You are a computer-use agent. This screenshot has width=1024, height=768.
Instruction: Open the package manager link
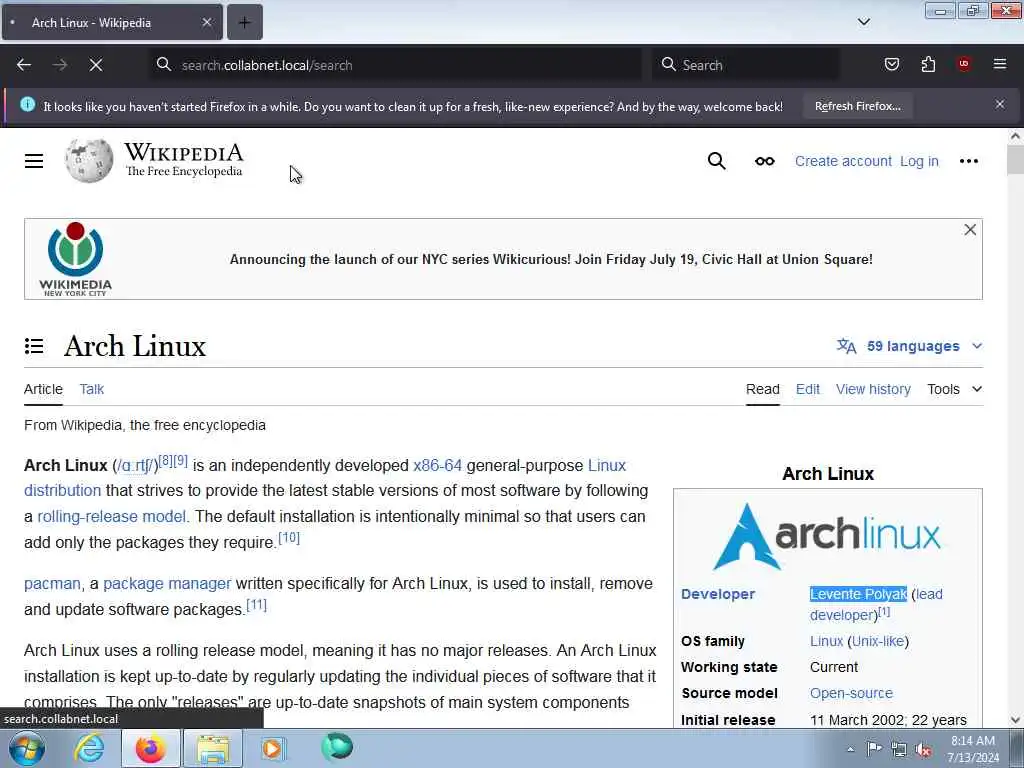[x=167, y=584]
